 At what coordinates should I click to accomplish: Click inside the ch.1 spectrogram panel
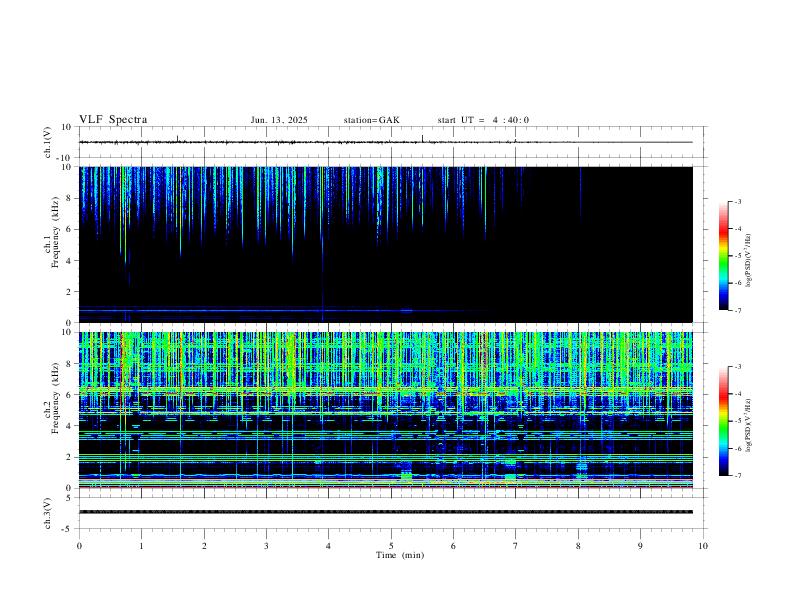[385, 244]
